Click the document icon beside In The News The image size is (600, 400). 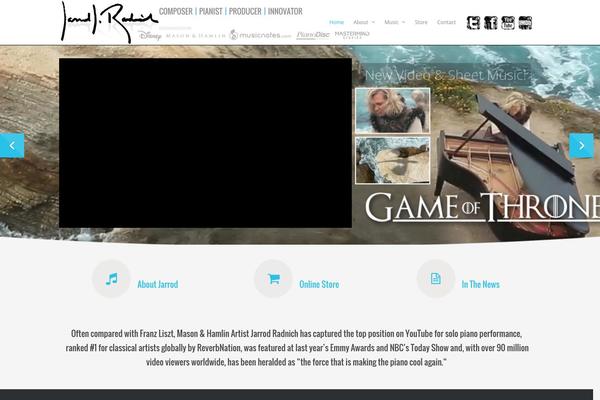tap(435, 279)
